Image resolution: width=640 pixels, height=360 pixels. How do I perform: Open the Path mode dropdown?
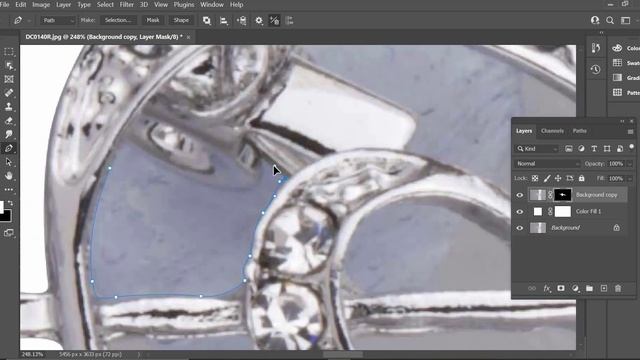click(58, 20)
